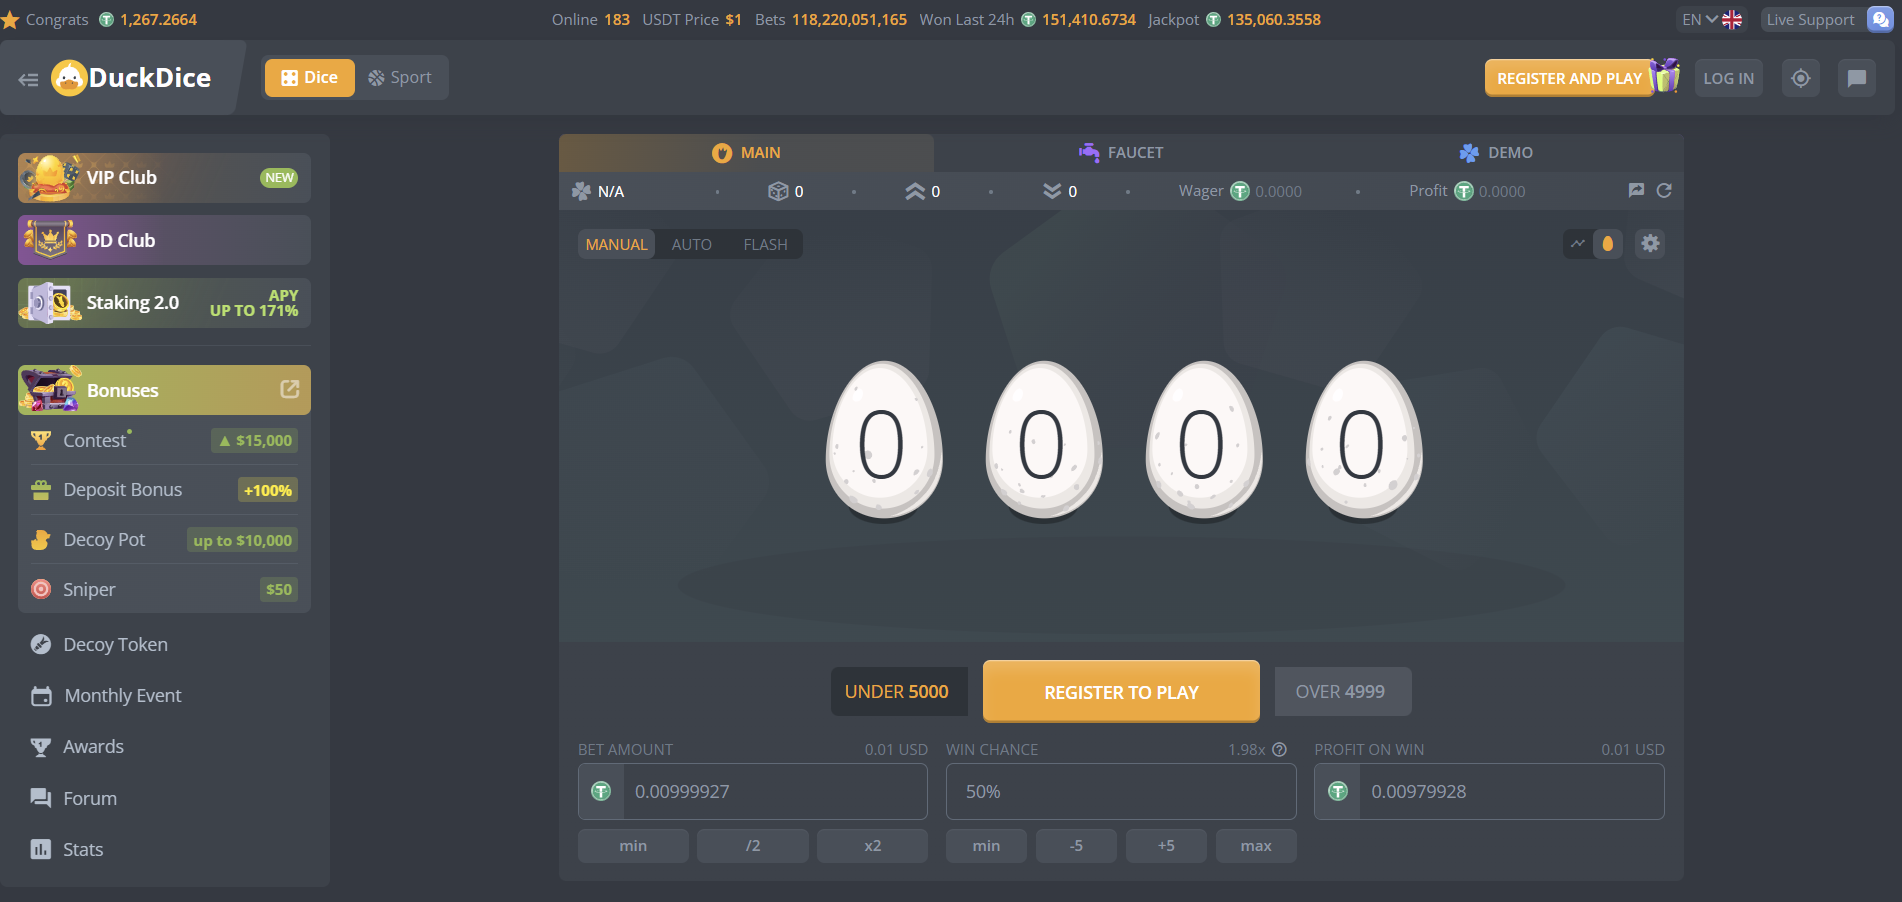Open the Staking 2.0 banner
The image size is (1902, 902).
coord(164,303)
